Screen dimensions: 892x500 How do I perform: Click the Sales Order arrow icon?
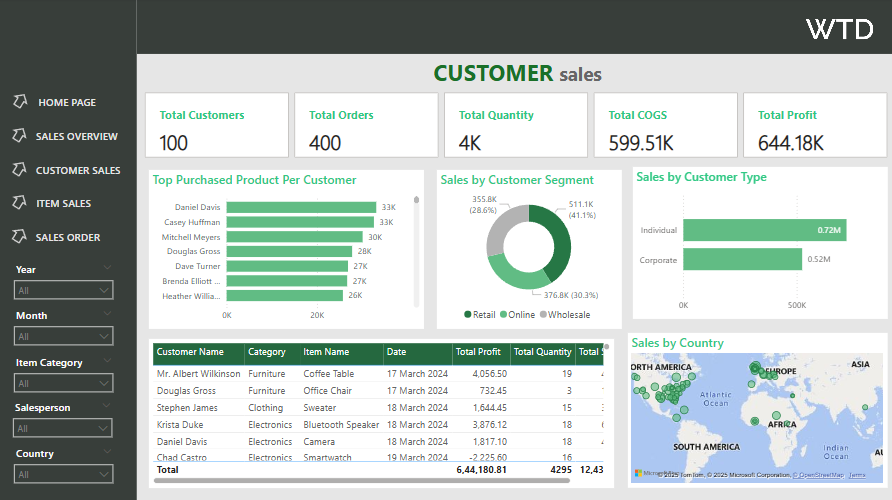(x=19, y=237)
